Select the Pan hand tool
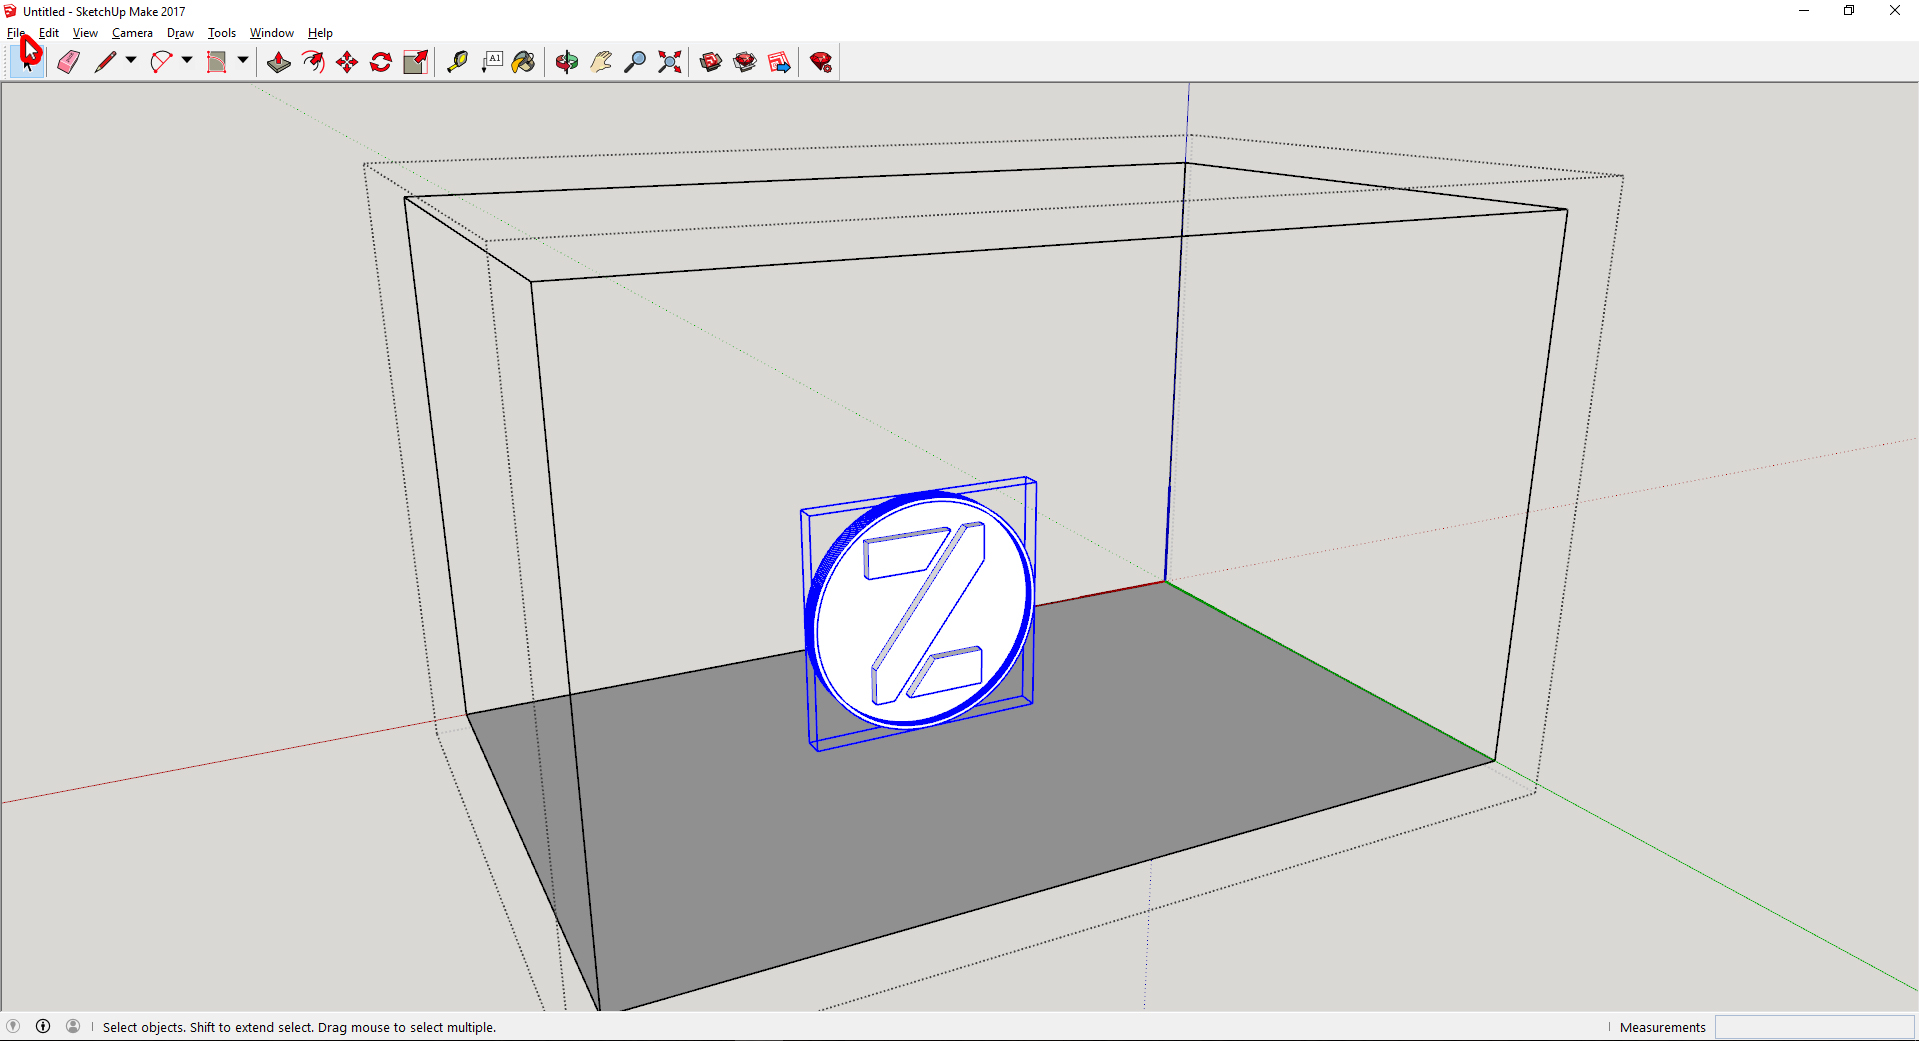1919x1041 pixels. pos(601,62)
